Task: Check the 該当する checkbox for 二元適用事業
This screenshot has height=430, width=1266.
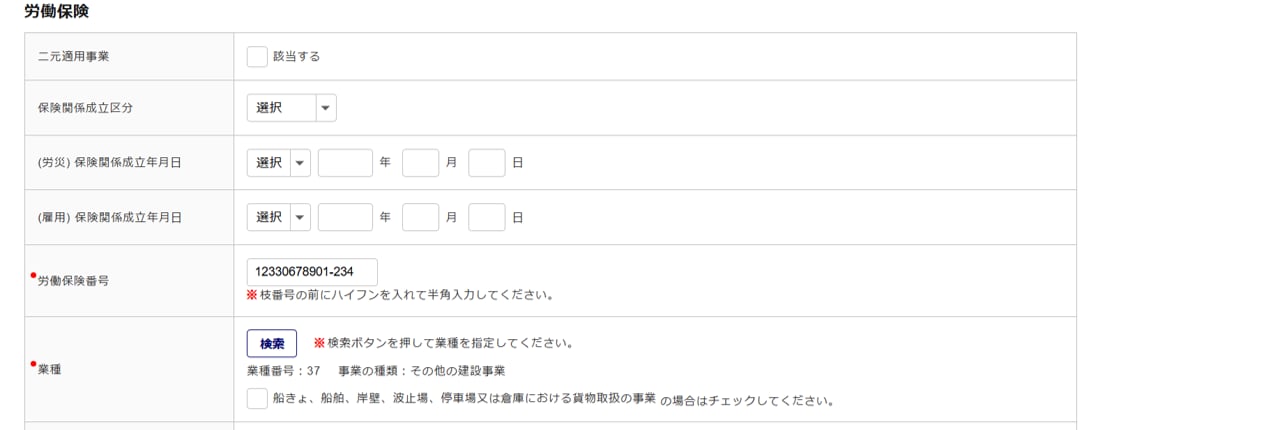Action: point(257,57)
